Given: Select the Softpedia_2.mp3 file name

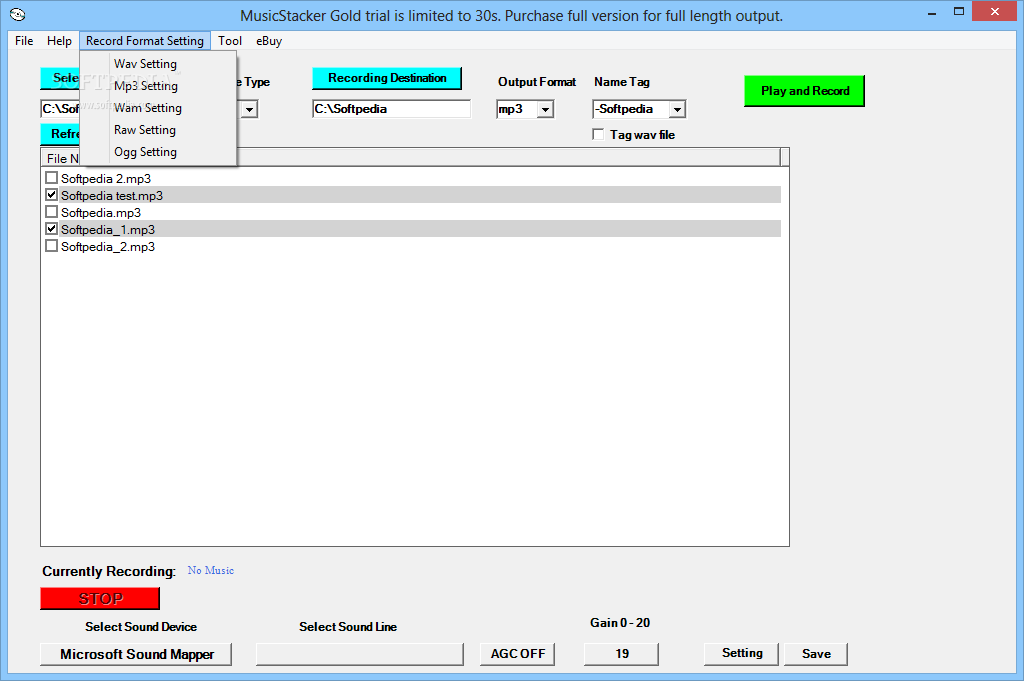Looking at the screenshot, I should tap(108, 246).
